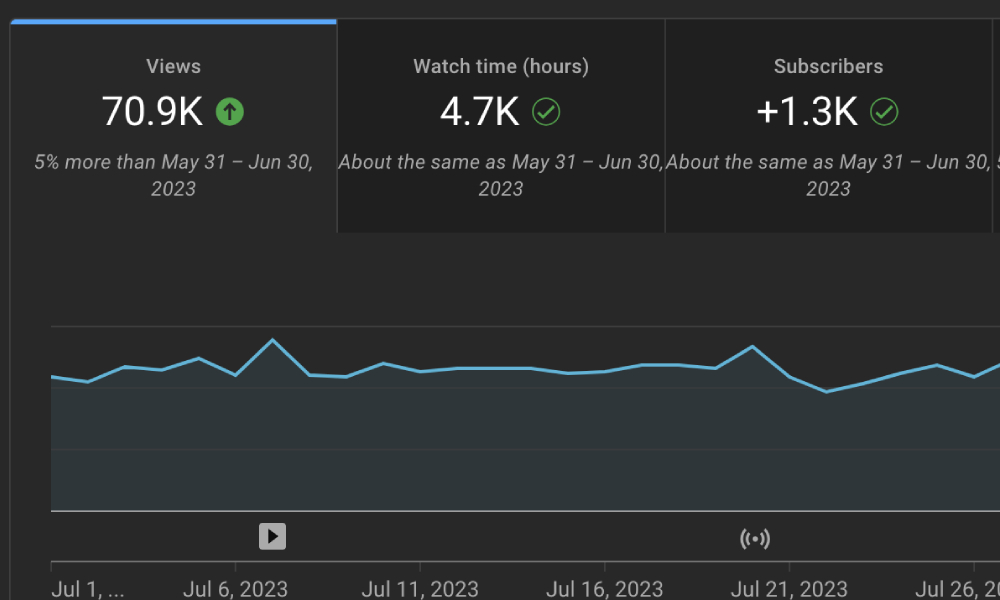The width and height of the screenshot is (1000, 600).
Task: Switch to the Views tab
Action: tap(173, 67)
